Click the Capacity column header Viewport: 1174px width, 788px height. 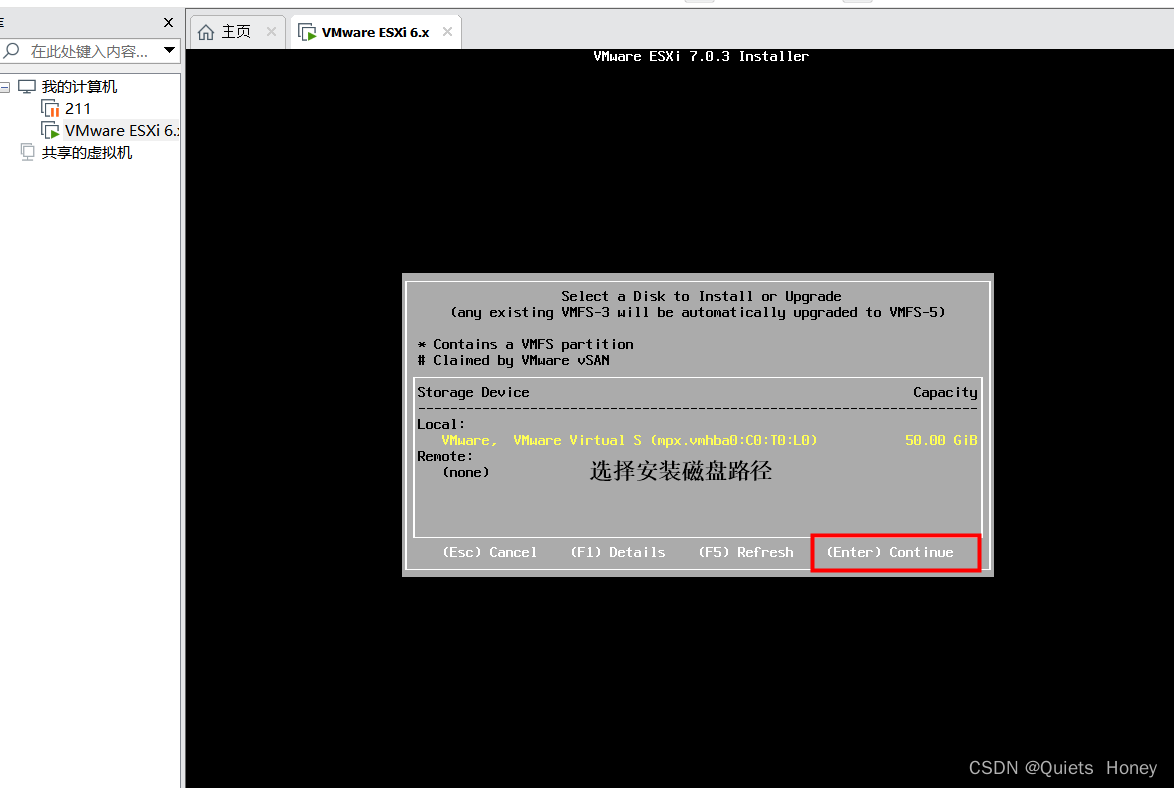(x=945, y=393)
